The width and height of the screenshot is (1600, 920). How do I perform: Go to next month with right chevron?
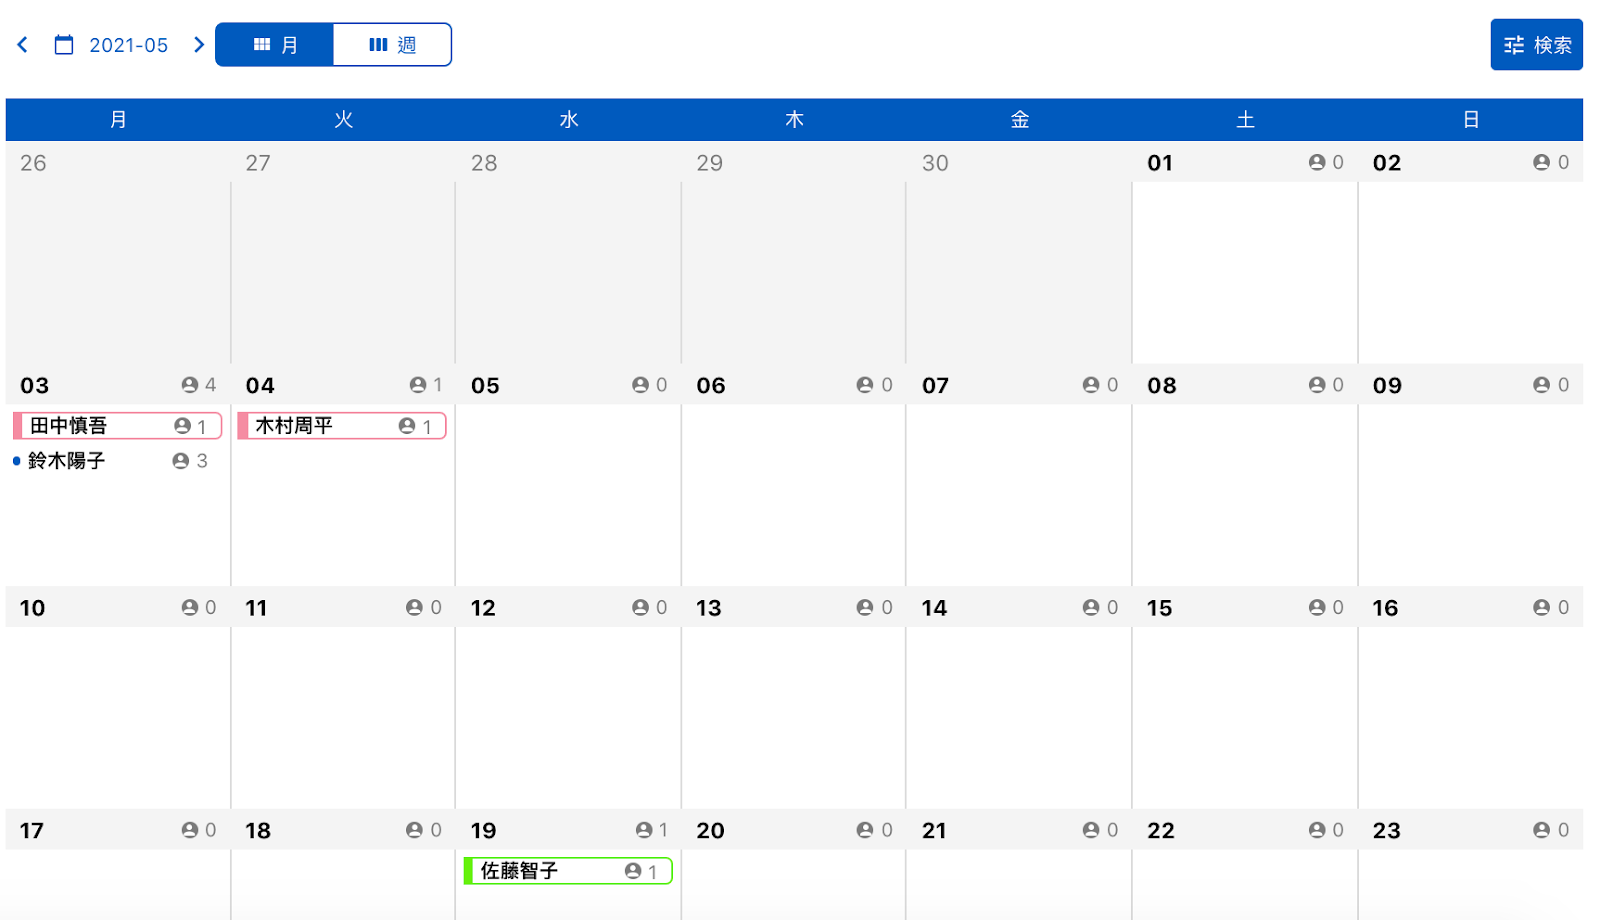tap(199, 45)
